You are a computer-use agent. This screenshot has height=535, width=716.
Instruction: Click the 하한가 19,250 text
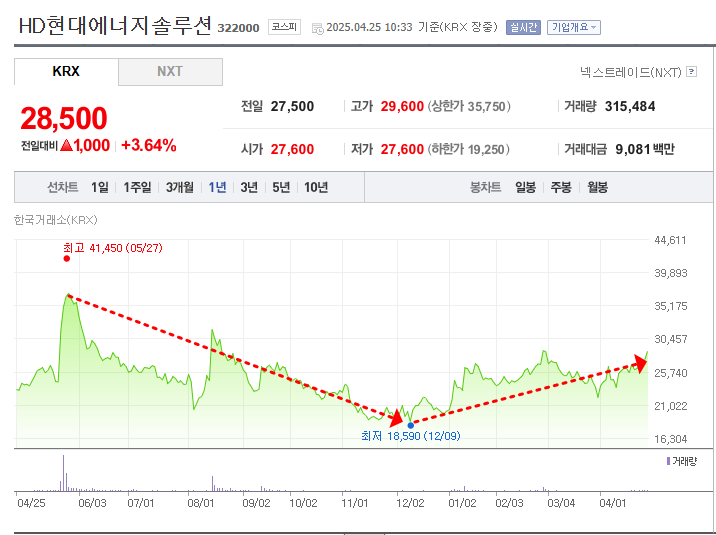469,149
